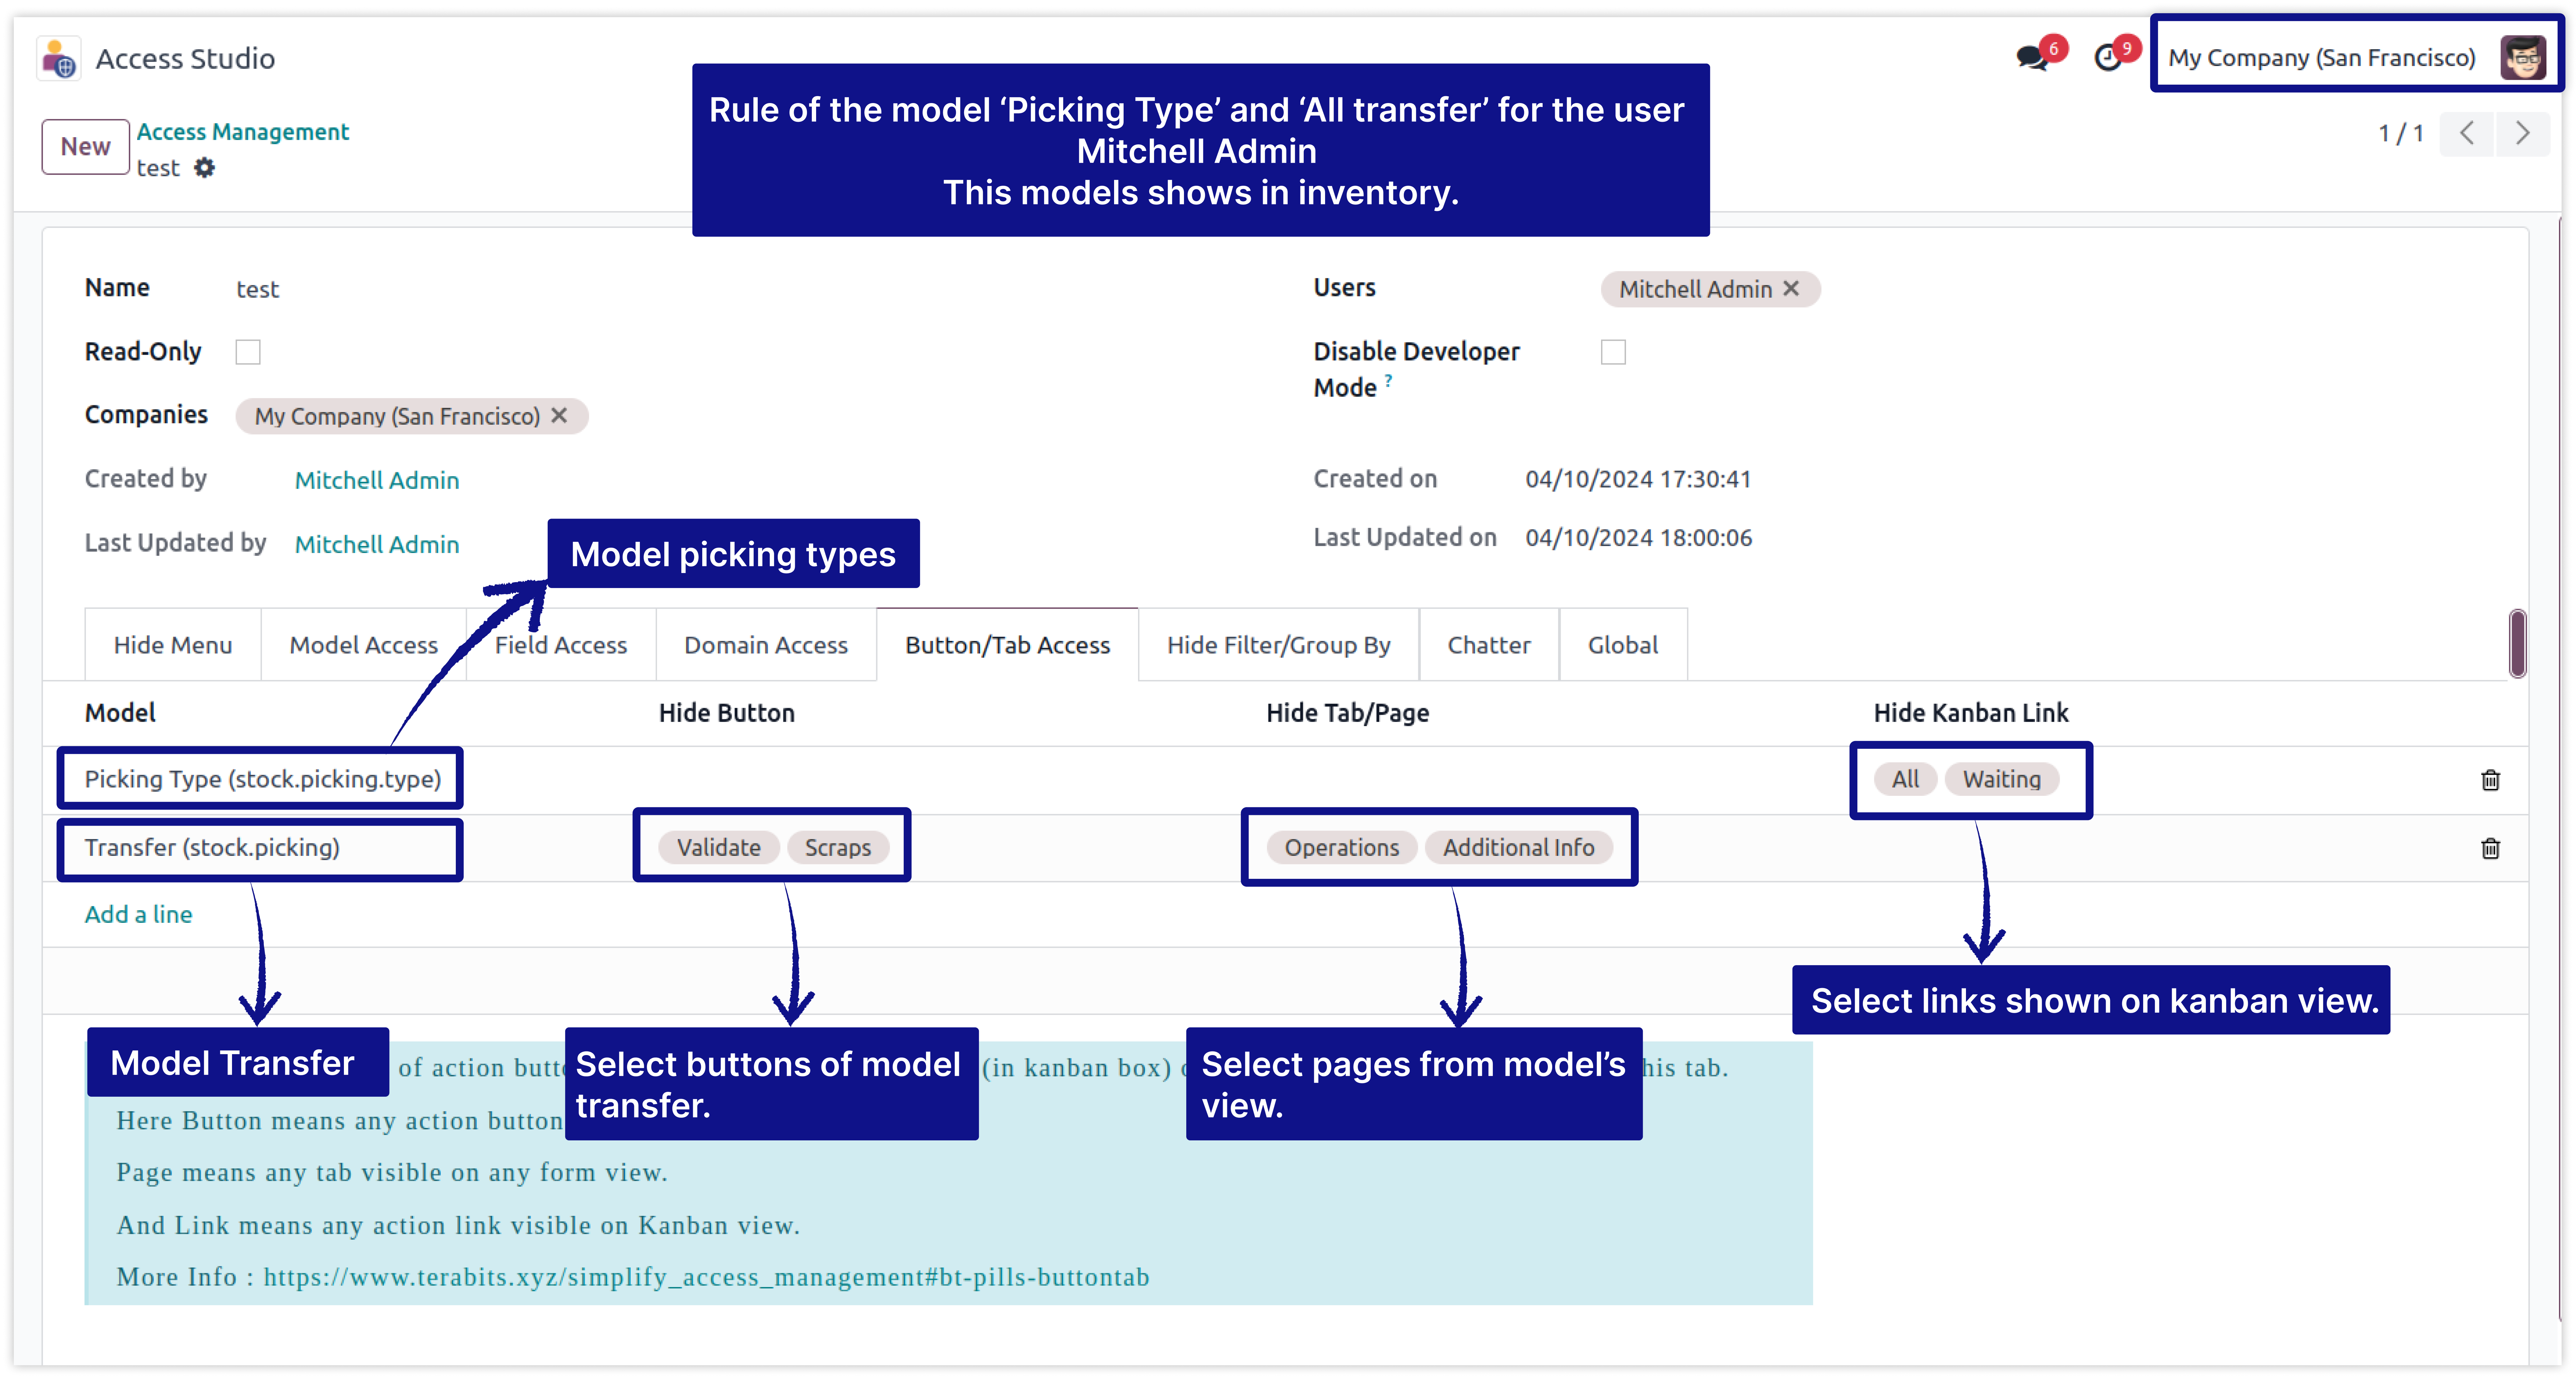Switch to the Domain Access tab
The height and width of the screenshot is (1376, 2576).
pos(766,645)
